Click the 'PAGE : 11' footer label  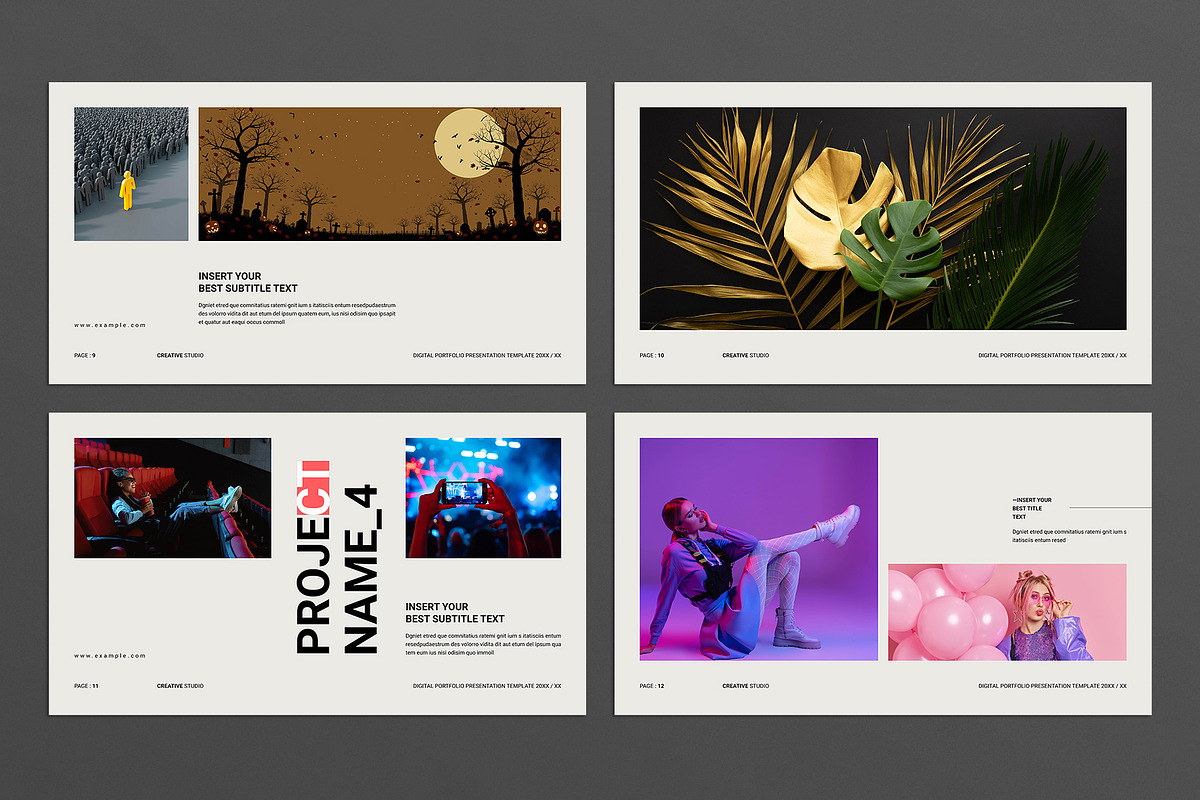point(86,686)
